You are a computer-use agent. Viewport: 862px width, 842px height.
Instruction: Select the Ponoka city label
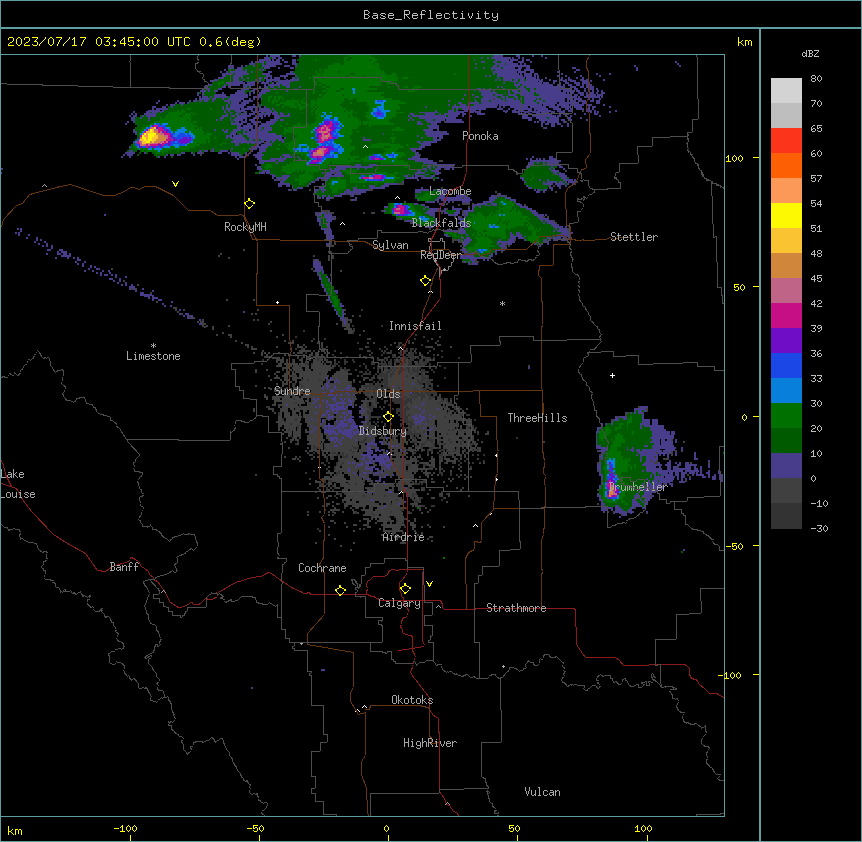point(480,136)
